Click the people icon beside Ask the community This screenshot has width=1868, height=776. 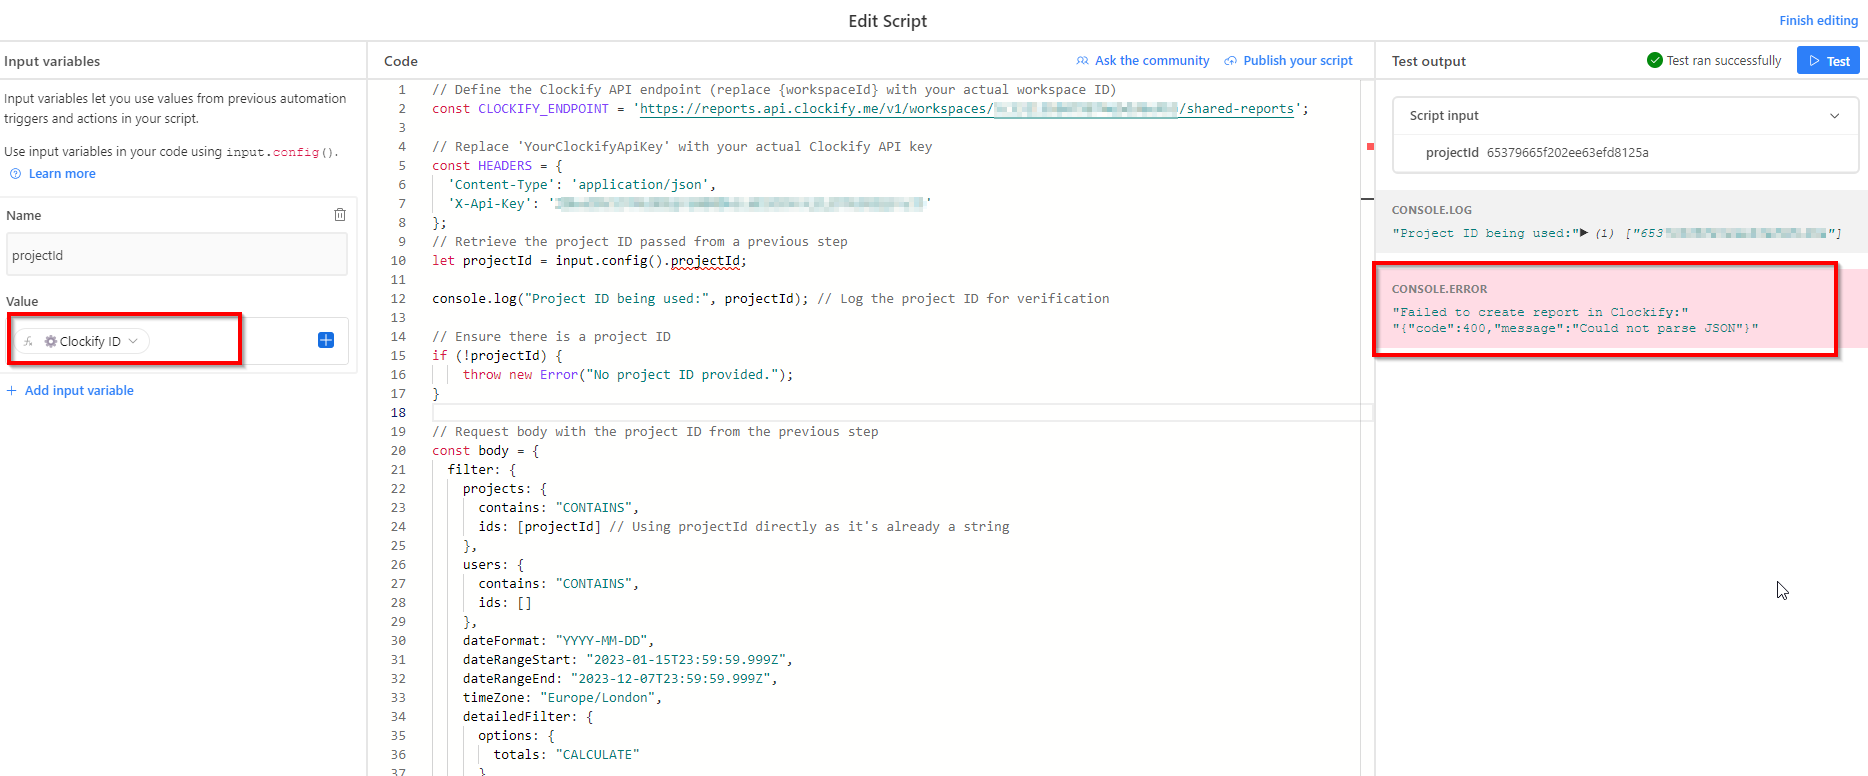coord(1082,61)
